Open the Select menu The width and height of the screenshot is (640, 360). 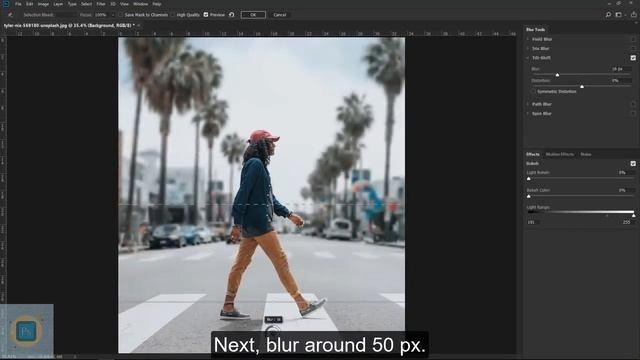[x=86, y=4]
